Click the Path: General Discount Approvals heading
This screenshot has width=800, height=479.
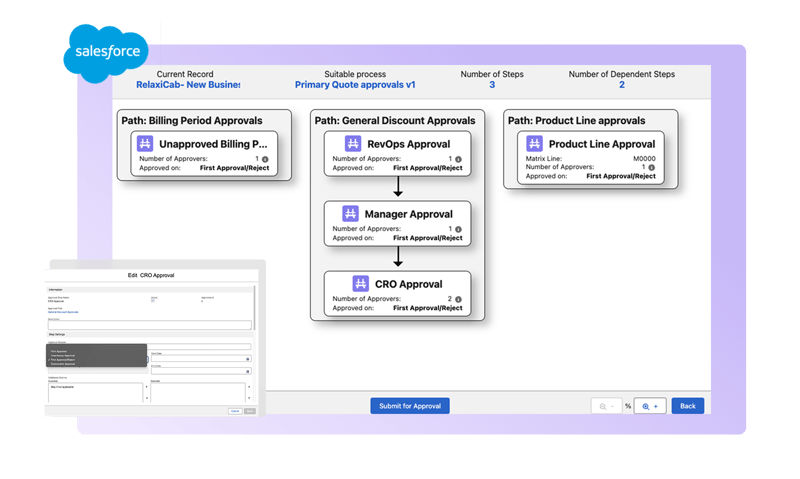395,120
